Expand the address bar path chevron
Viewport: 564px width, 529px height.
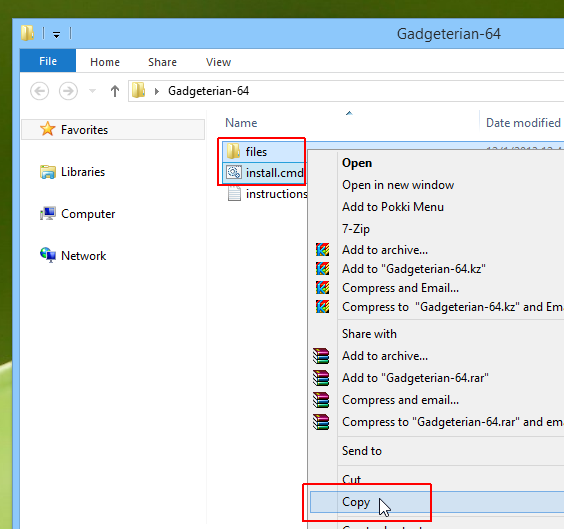tap(156, 91)
